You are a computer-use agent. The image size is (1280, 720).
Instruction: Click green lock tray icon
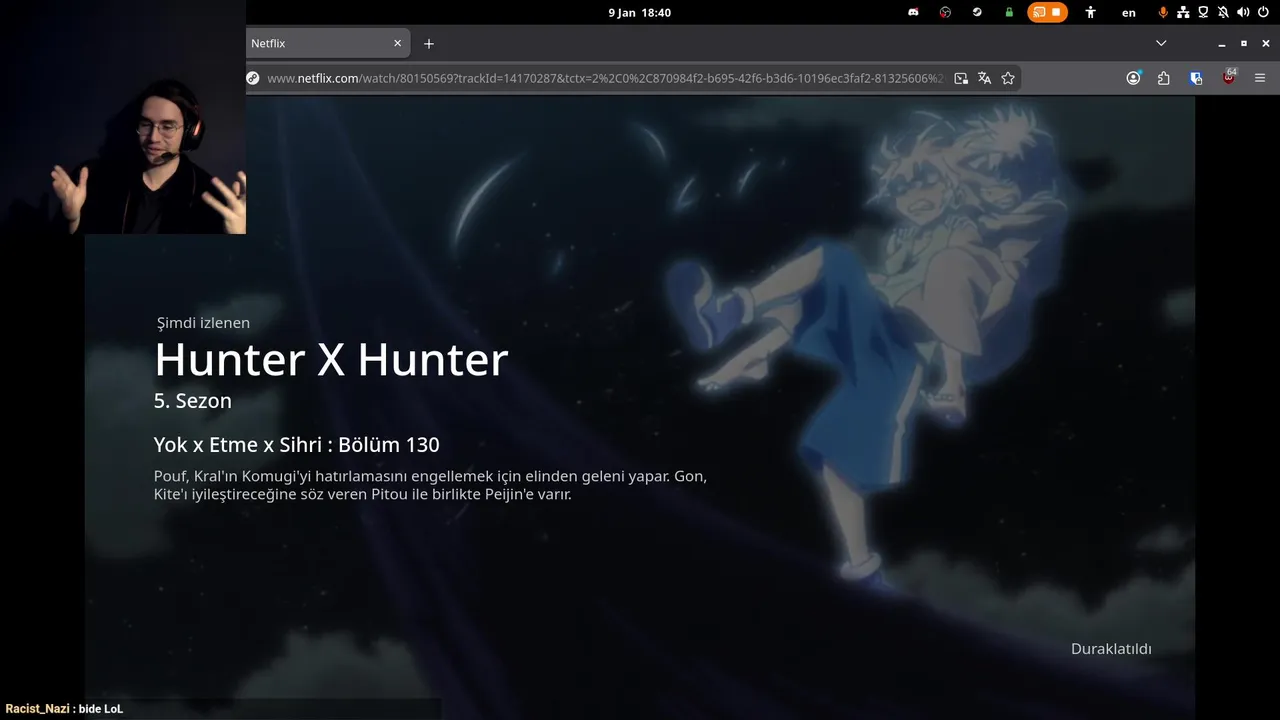(x=1009, y=12)
